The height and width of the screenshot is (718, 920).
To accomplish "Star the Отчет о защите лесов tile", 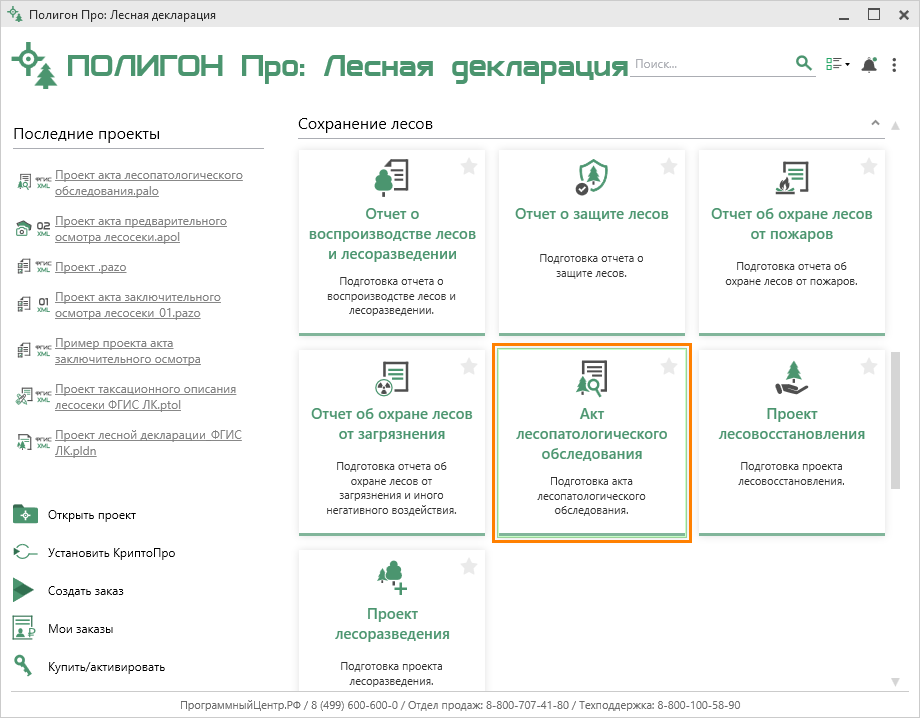I will 669,167.
